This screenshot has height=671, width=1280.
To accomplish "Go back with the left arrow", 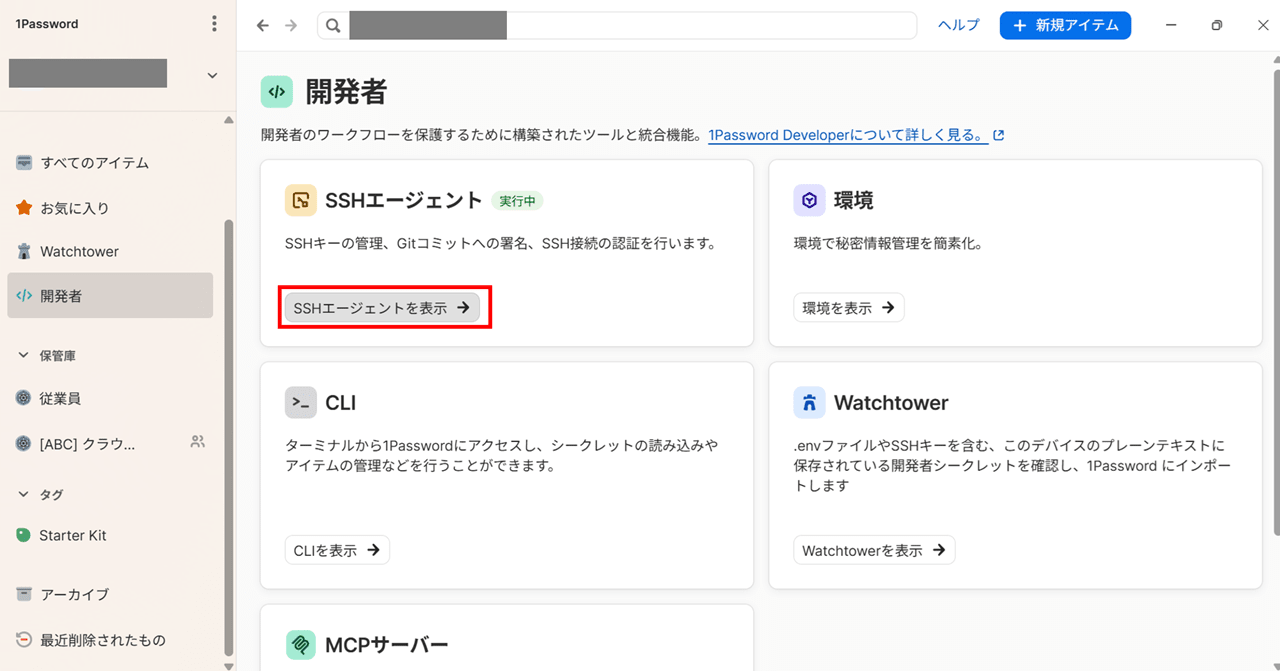I will pos(263,25).
